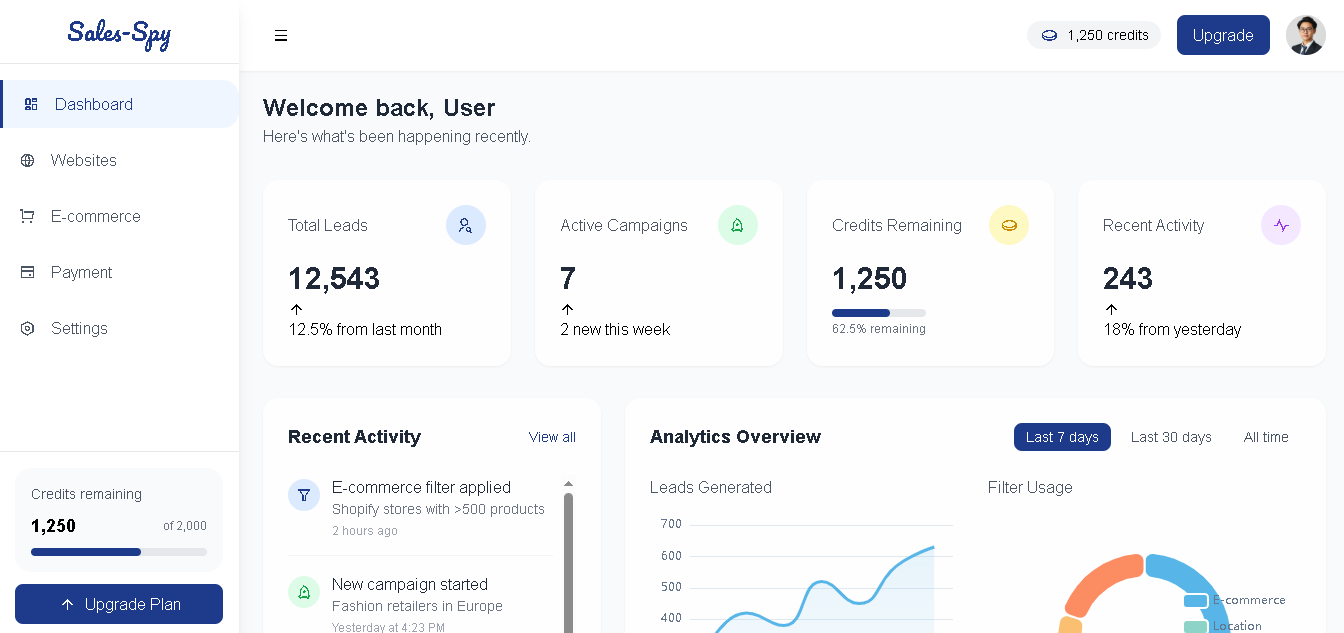Switch to the All time view

coord(1266,437)
